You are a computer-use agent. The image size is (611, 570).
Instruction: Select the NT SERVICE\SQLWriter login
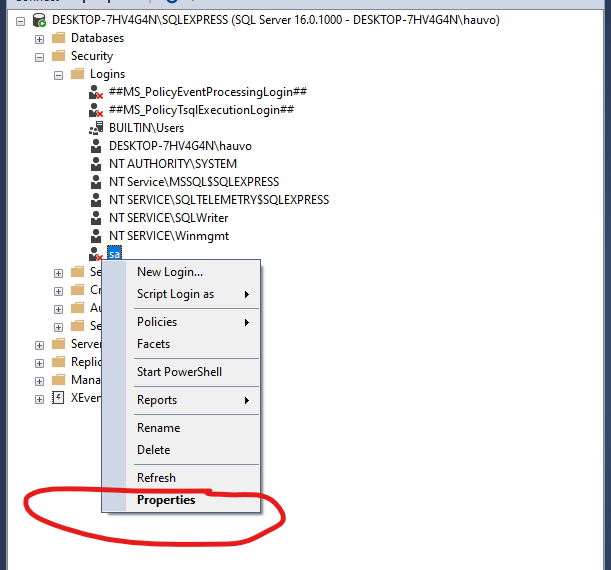[x=168, y=218]
